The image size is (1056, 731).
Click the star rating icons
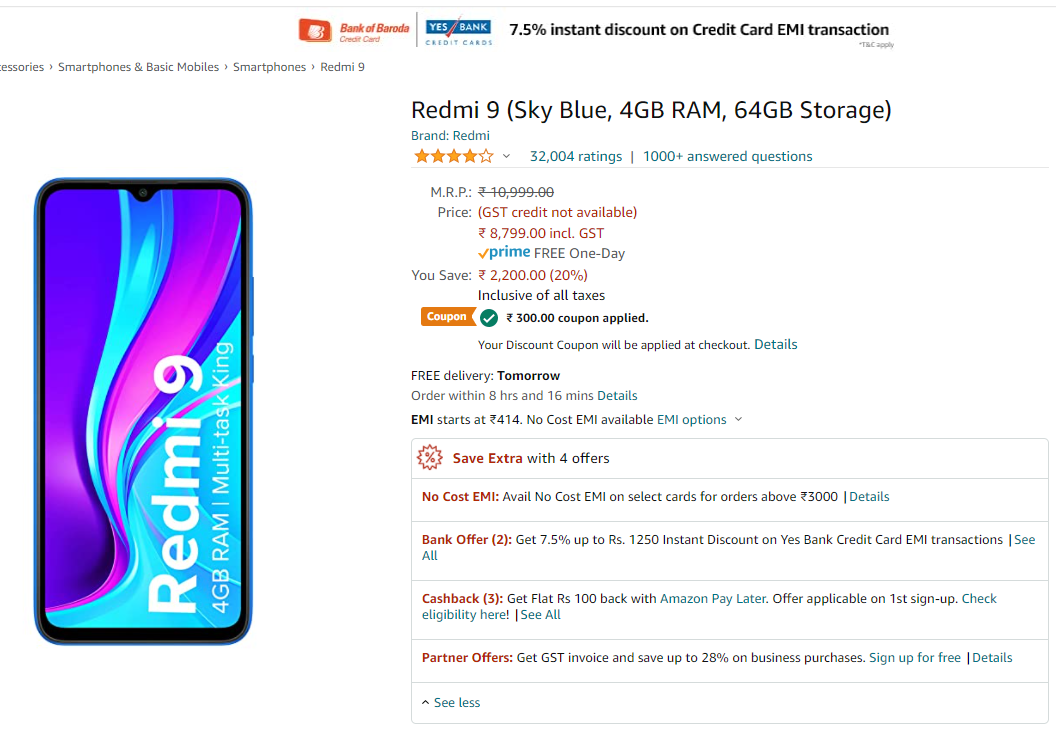(454, 156)
